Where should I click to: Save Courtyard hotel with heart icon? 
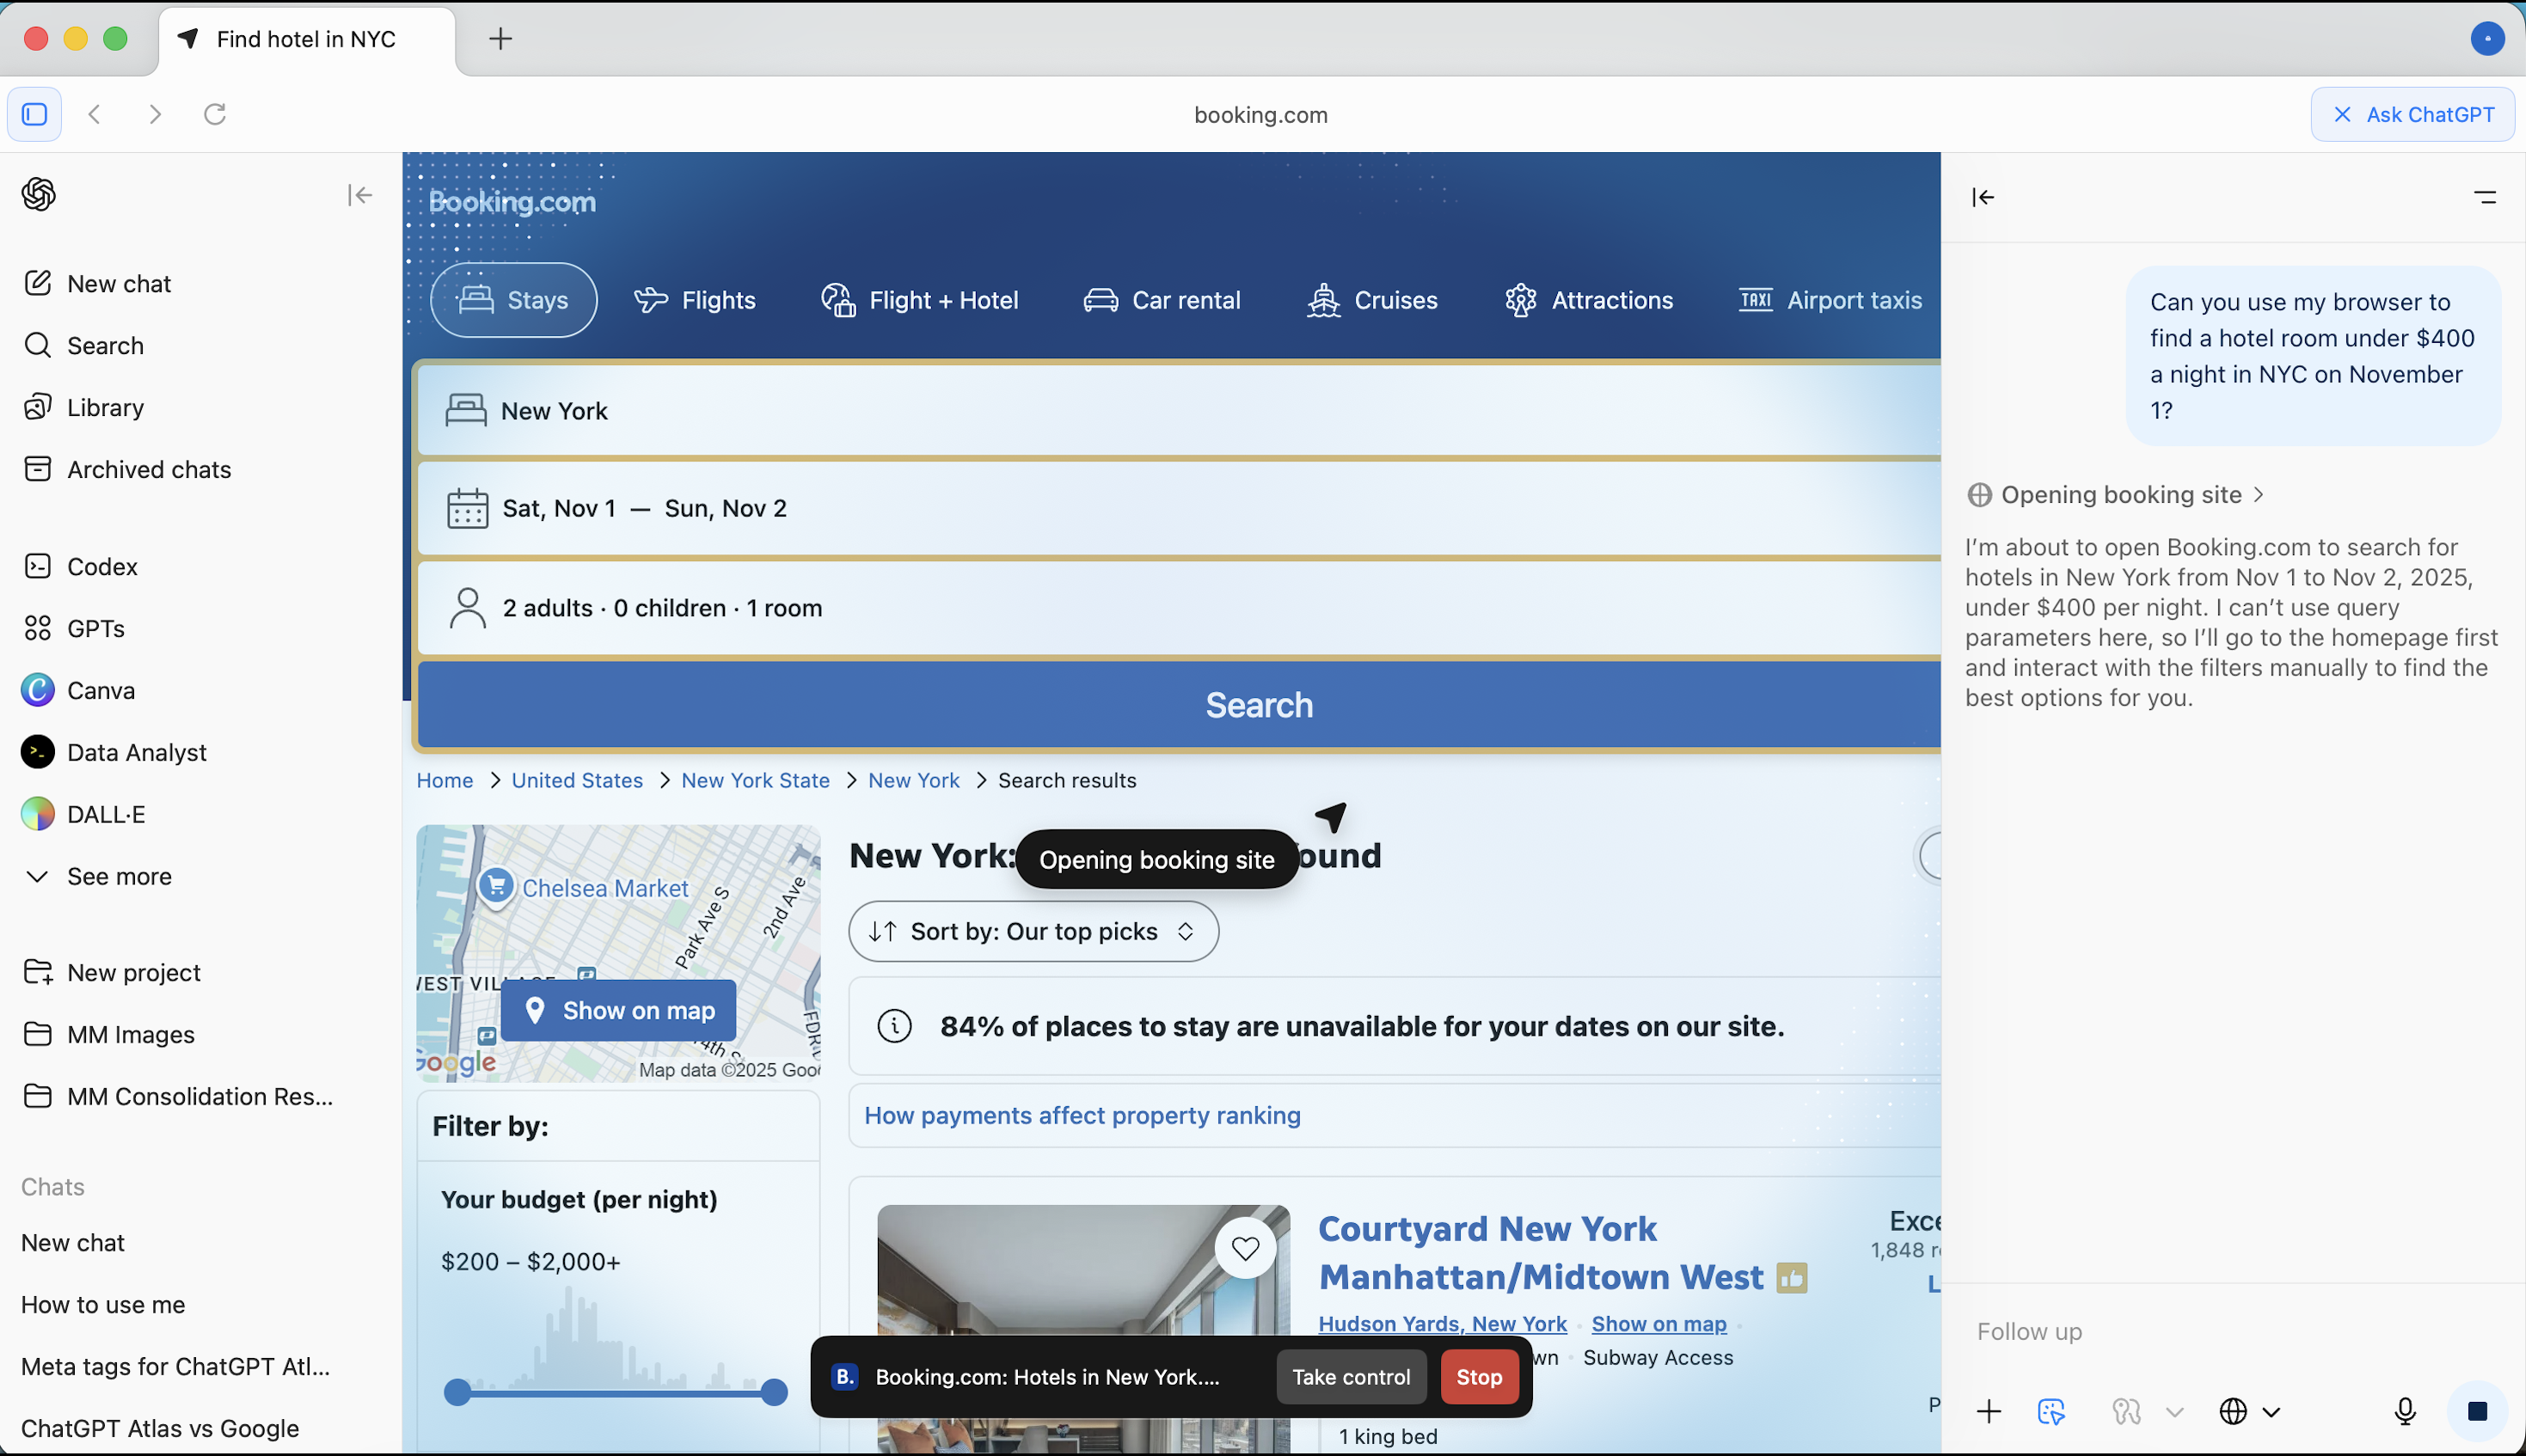tap(1245, 1248)
